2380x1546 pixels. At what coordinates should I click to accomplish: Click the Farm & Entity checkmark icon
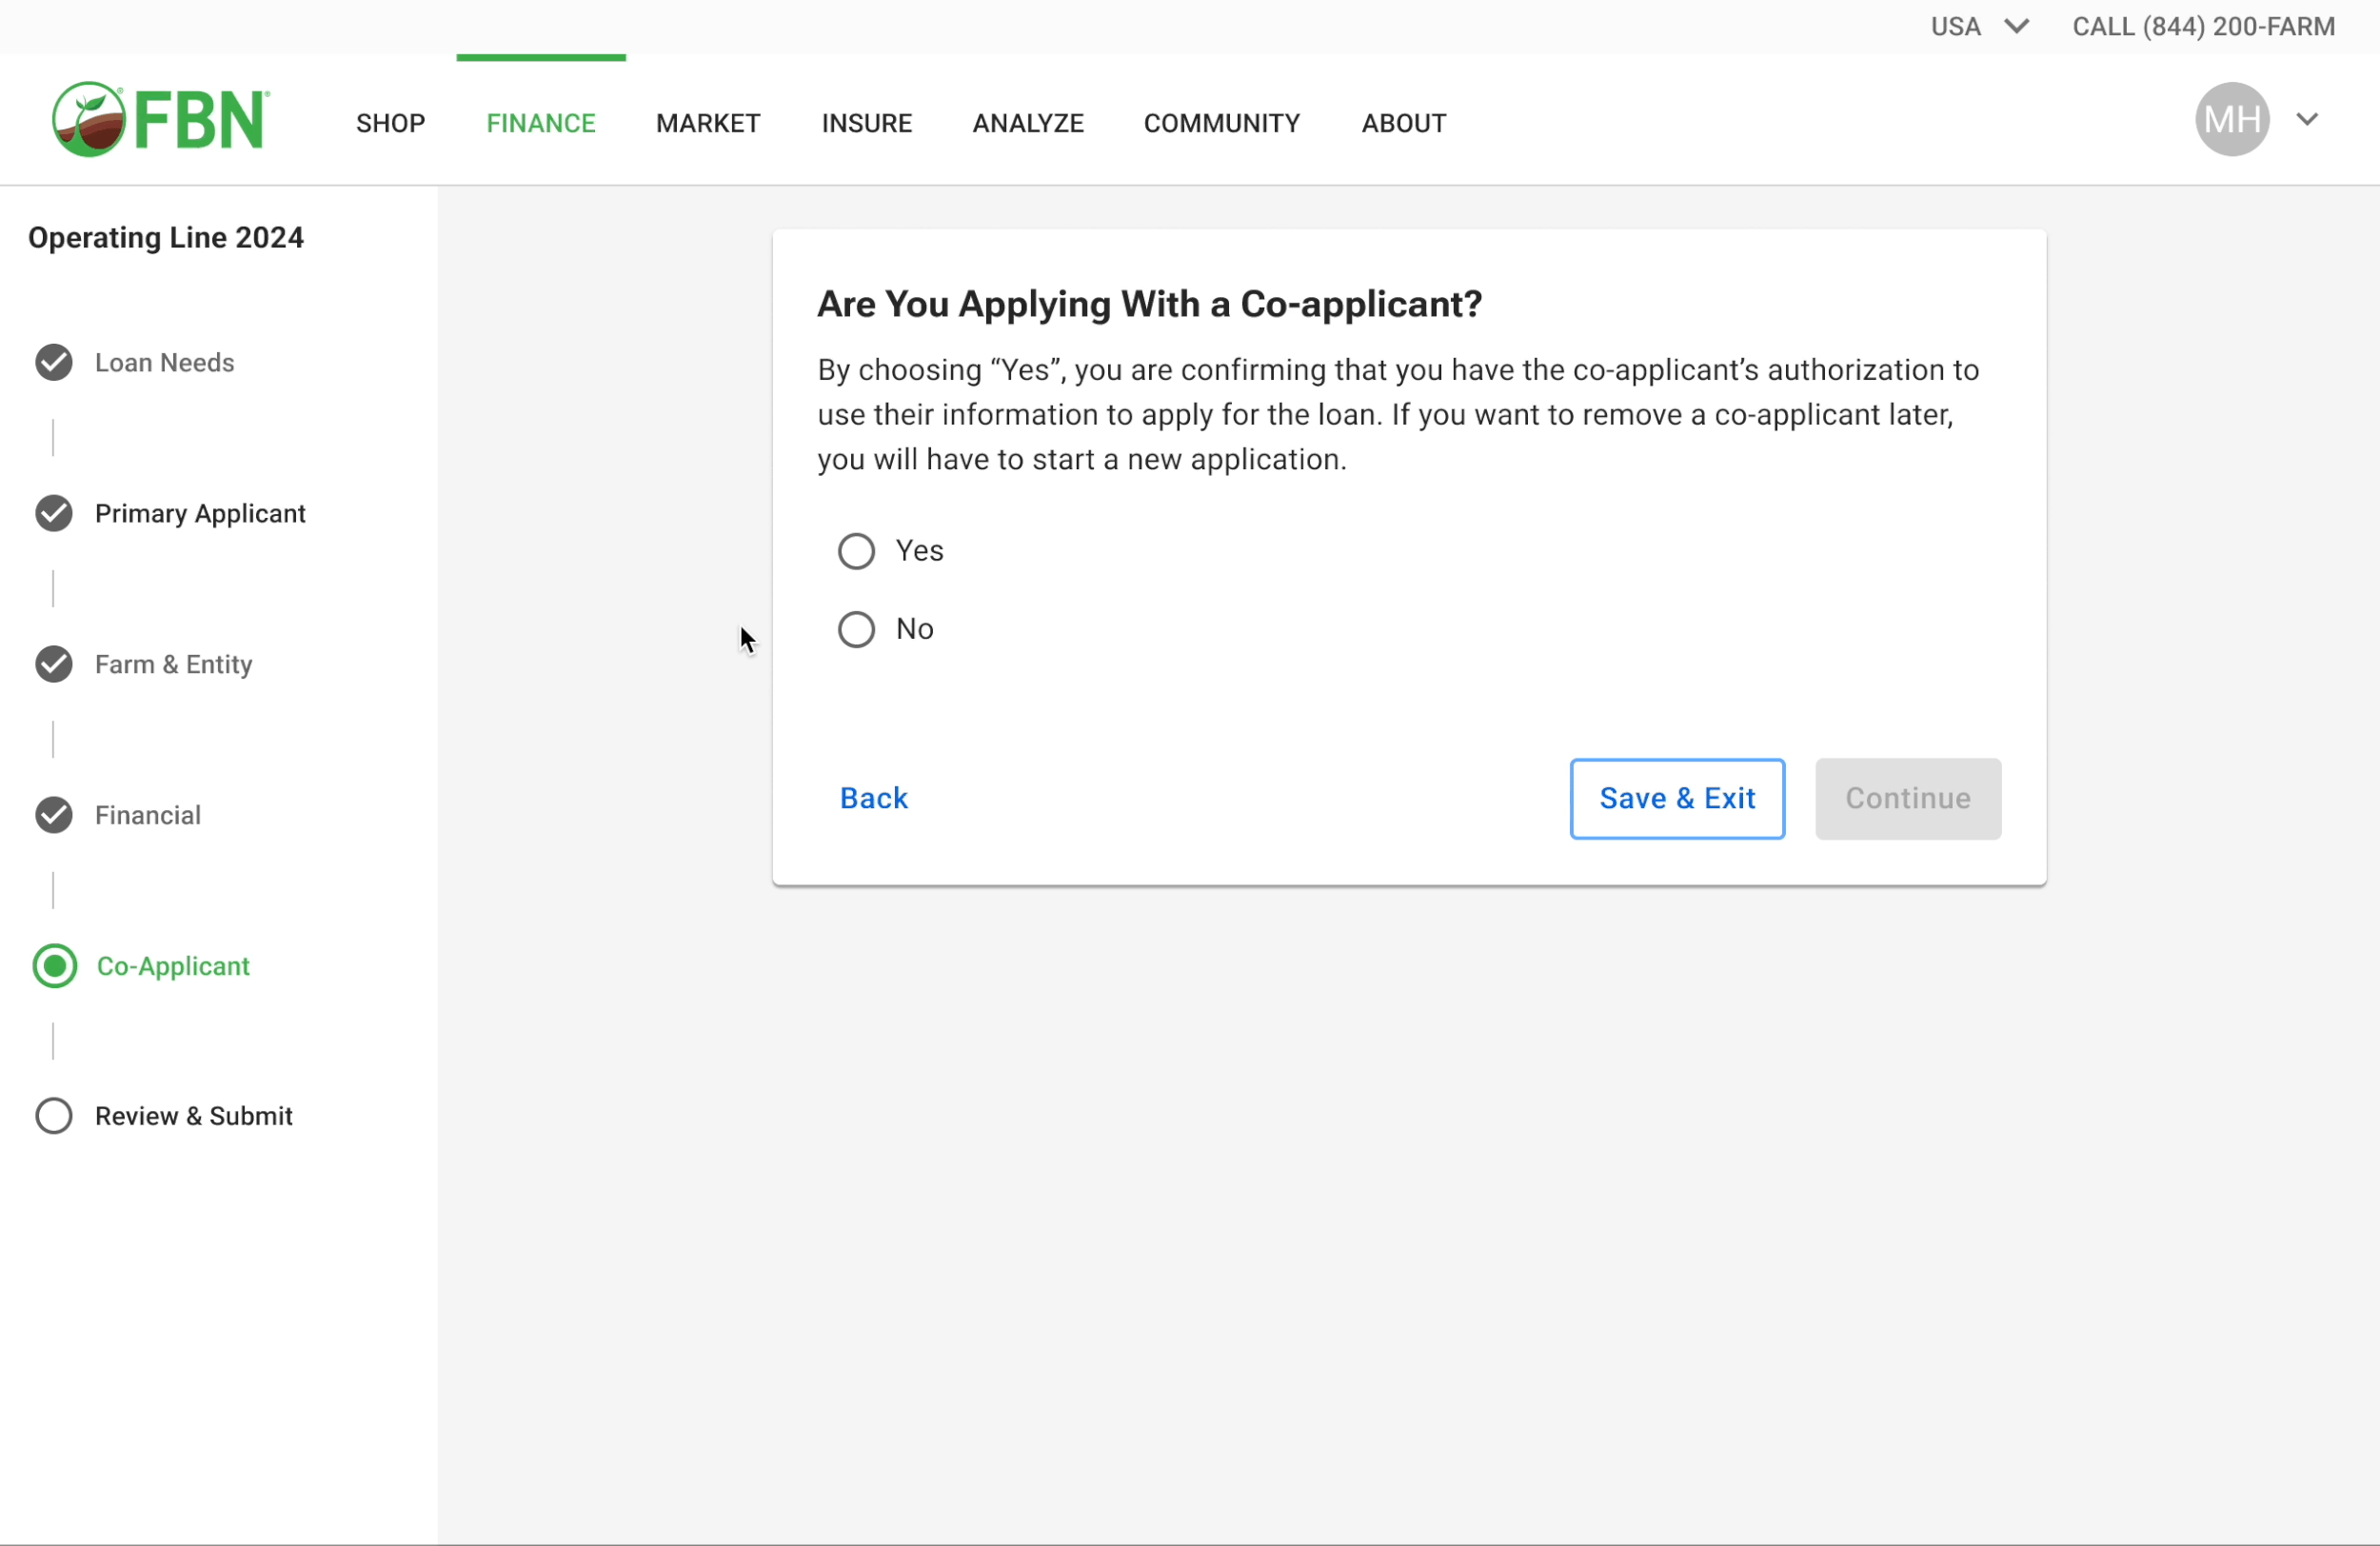54,664
